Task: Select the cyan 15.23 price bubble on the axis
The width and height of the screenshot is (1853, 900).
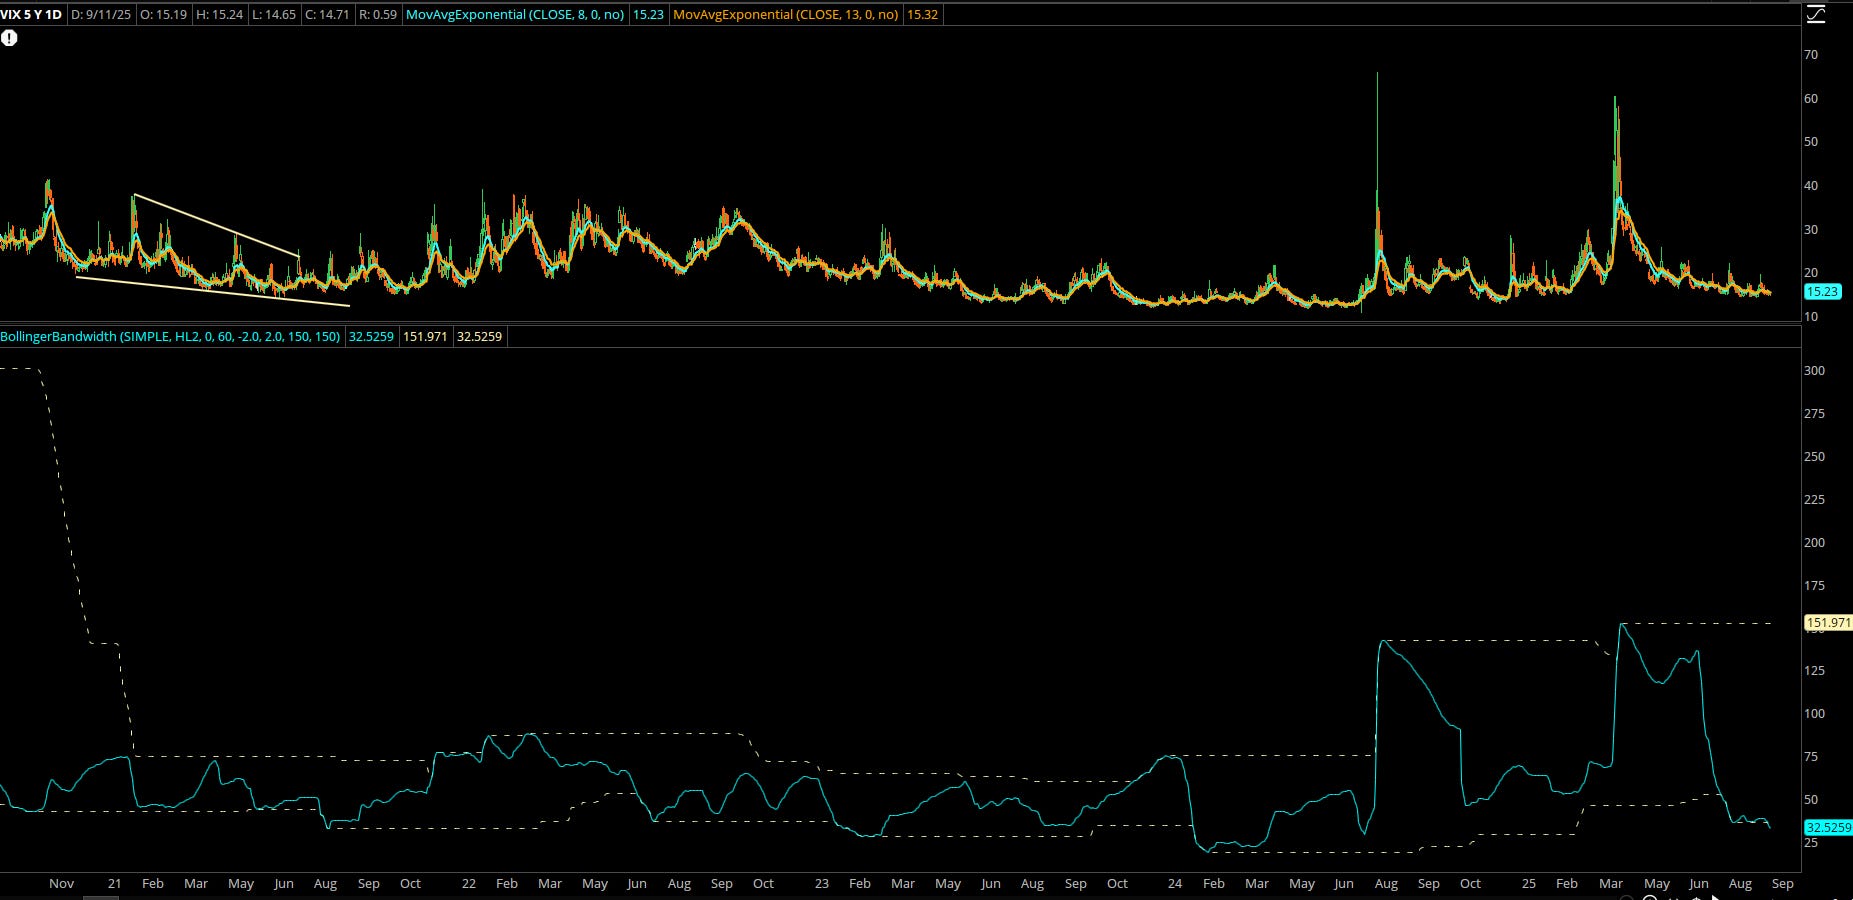Action: [1822, 292]
